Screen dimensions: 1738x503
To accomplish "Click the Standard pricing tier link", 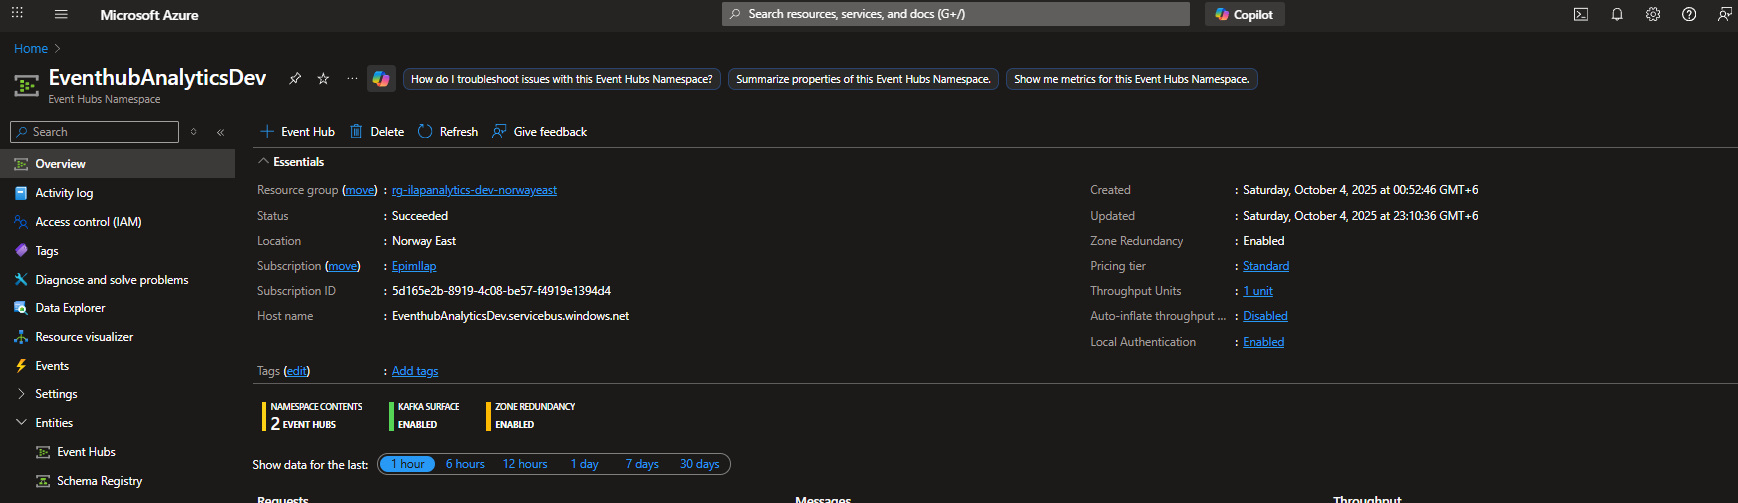I will point(1266,266).
